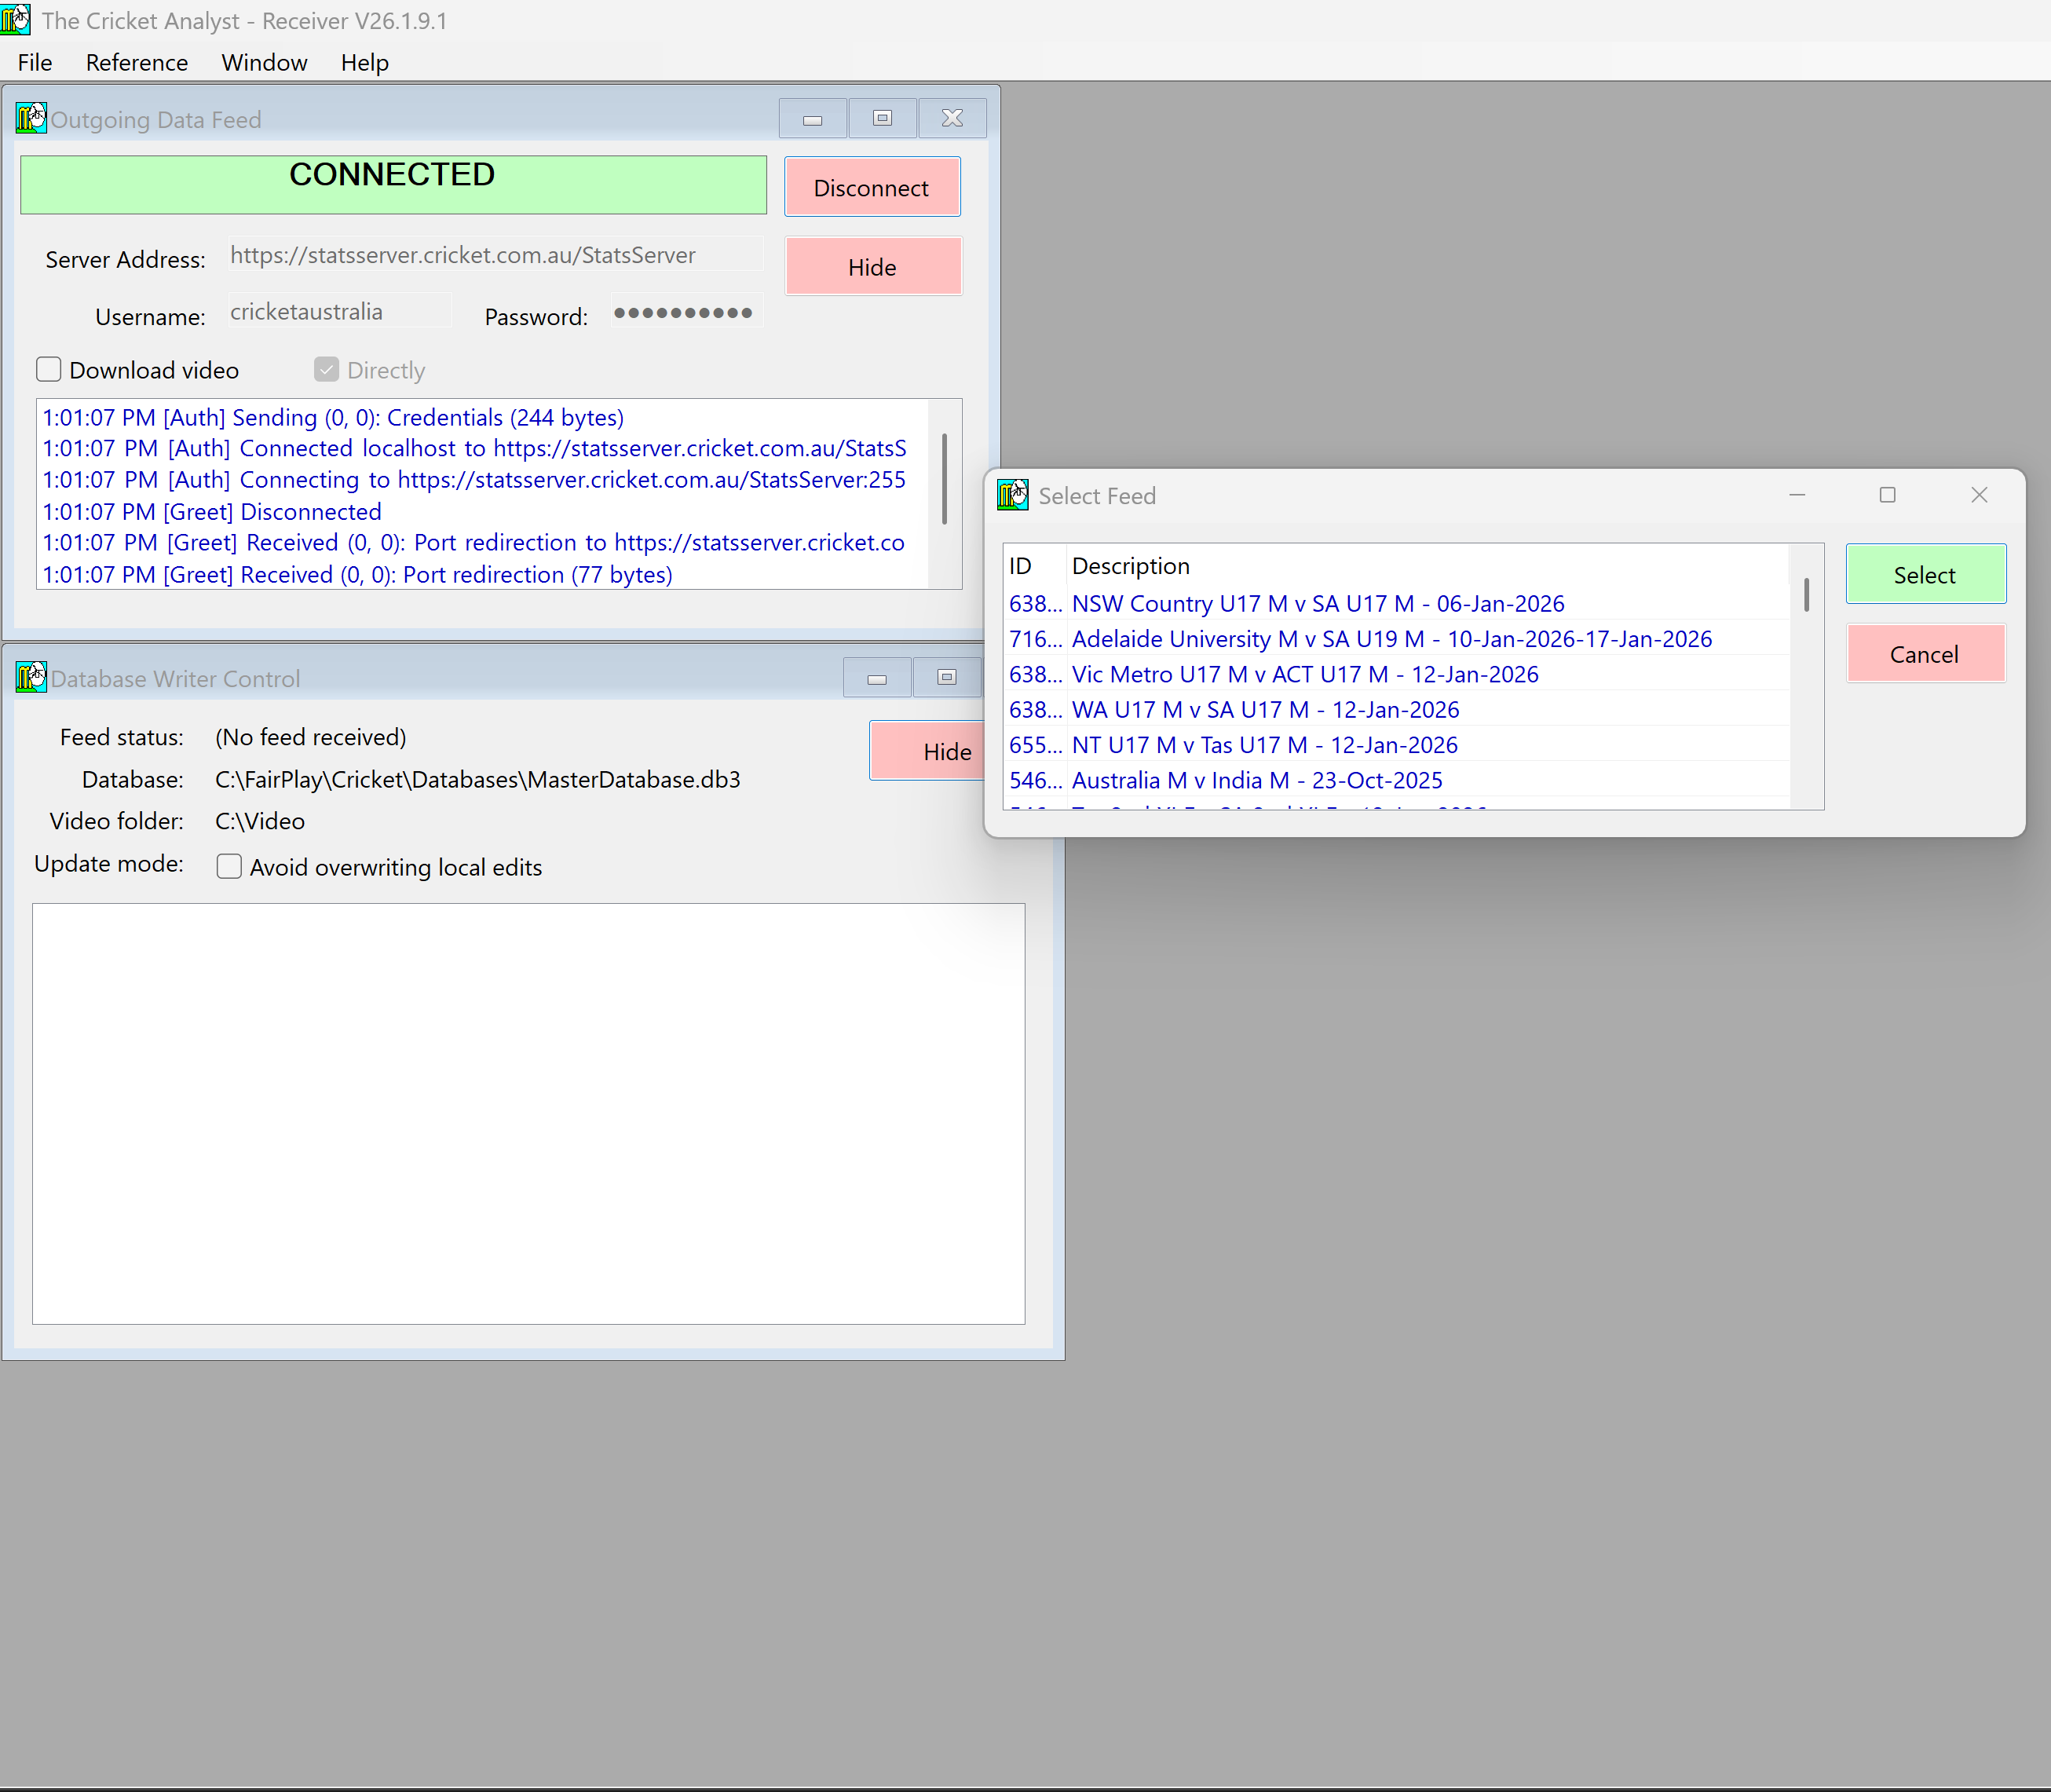Select NT U17 M v Tas U17 M feed

[x=1397, y=744]
